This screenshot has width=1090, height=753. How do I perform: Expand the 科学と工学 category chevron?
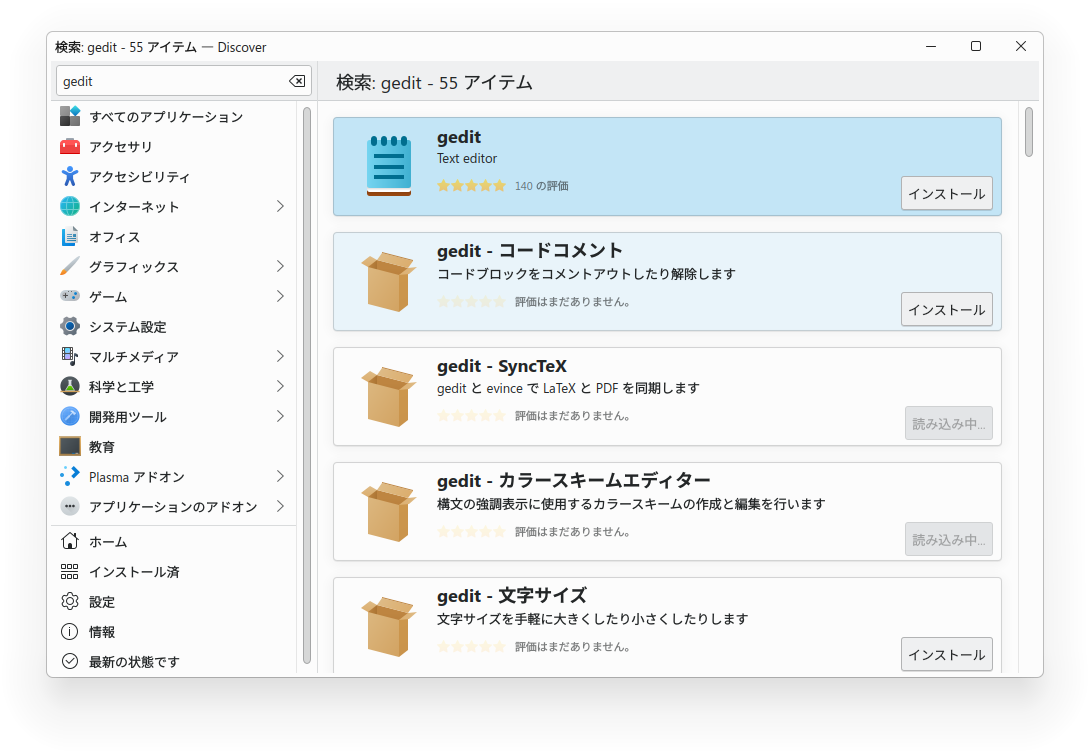280,386
